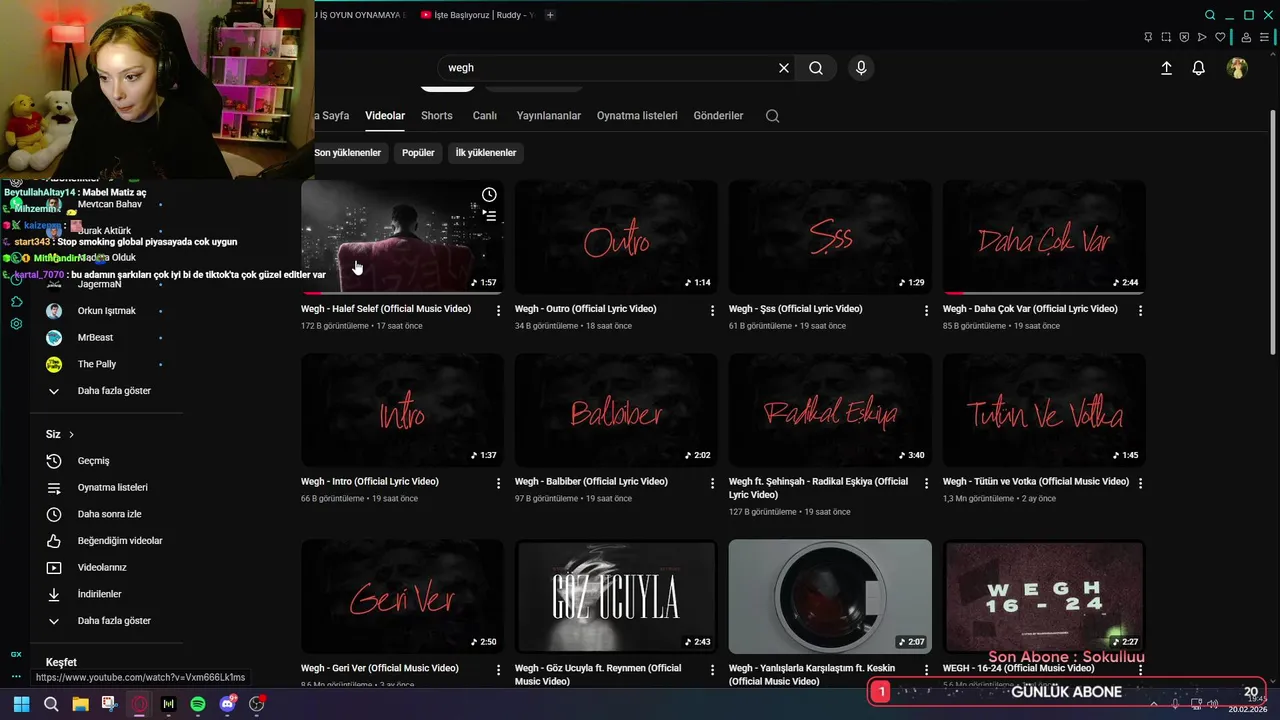Image resolution: width=1280 pixels, height=720 pixels.
Task: Open the Easy Setup sliders icon in the toolbar
Action: point(1265,37)
